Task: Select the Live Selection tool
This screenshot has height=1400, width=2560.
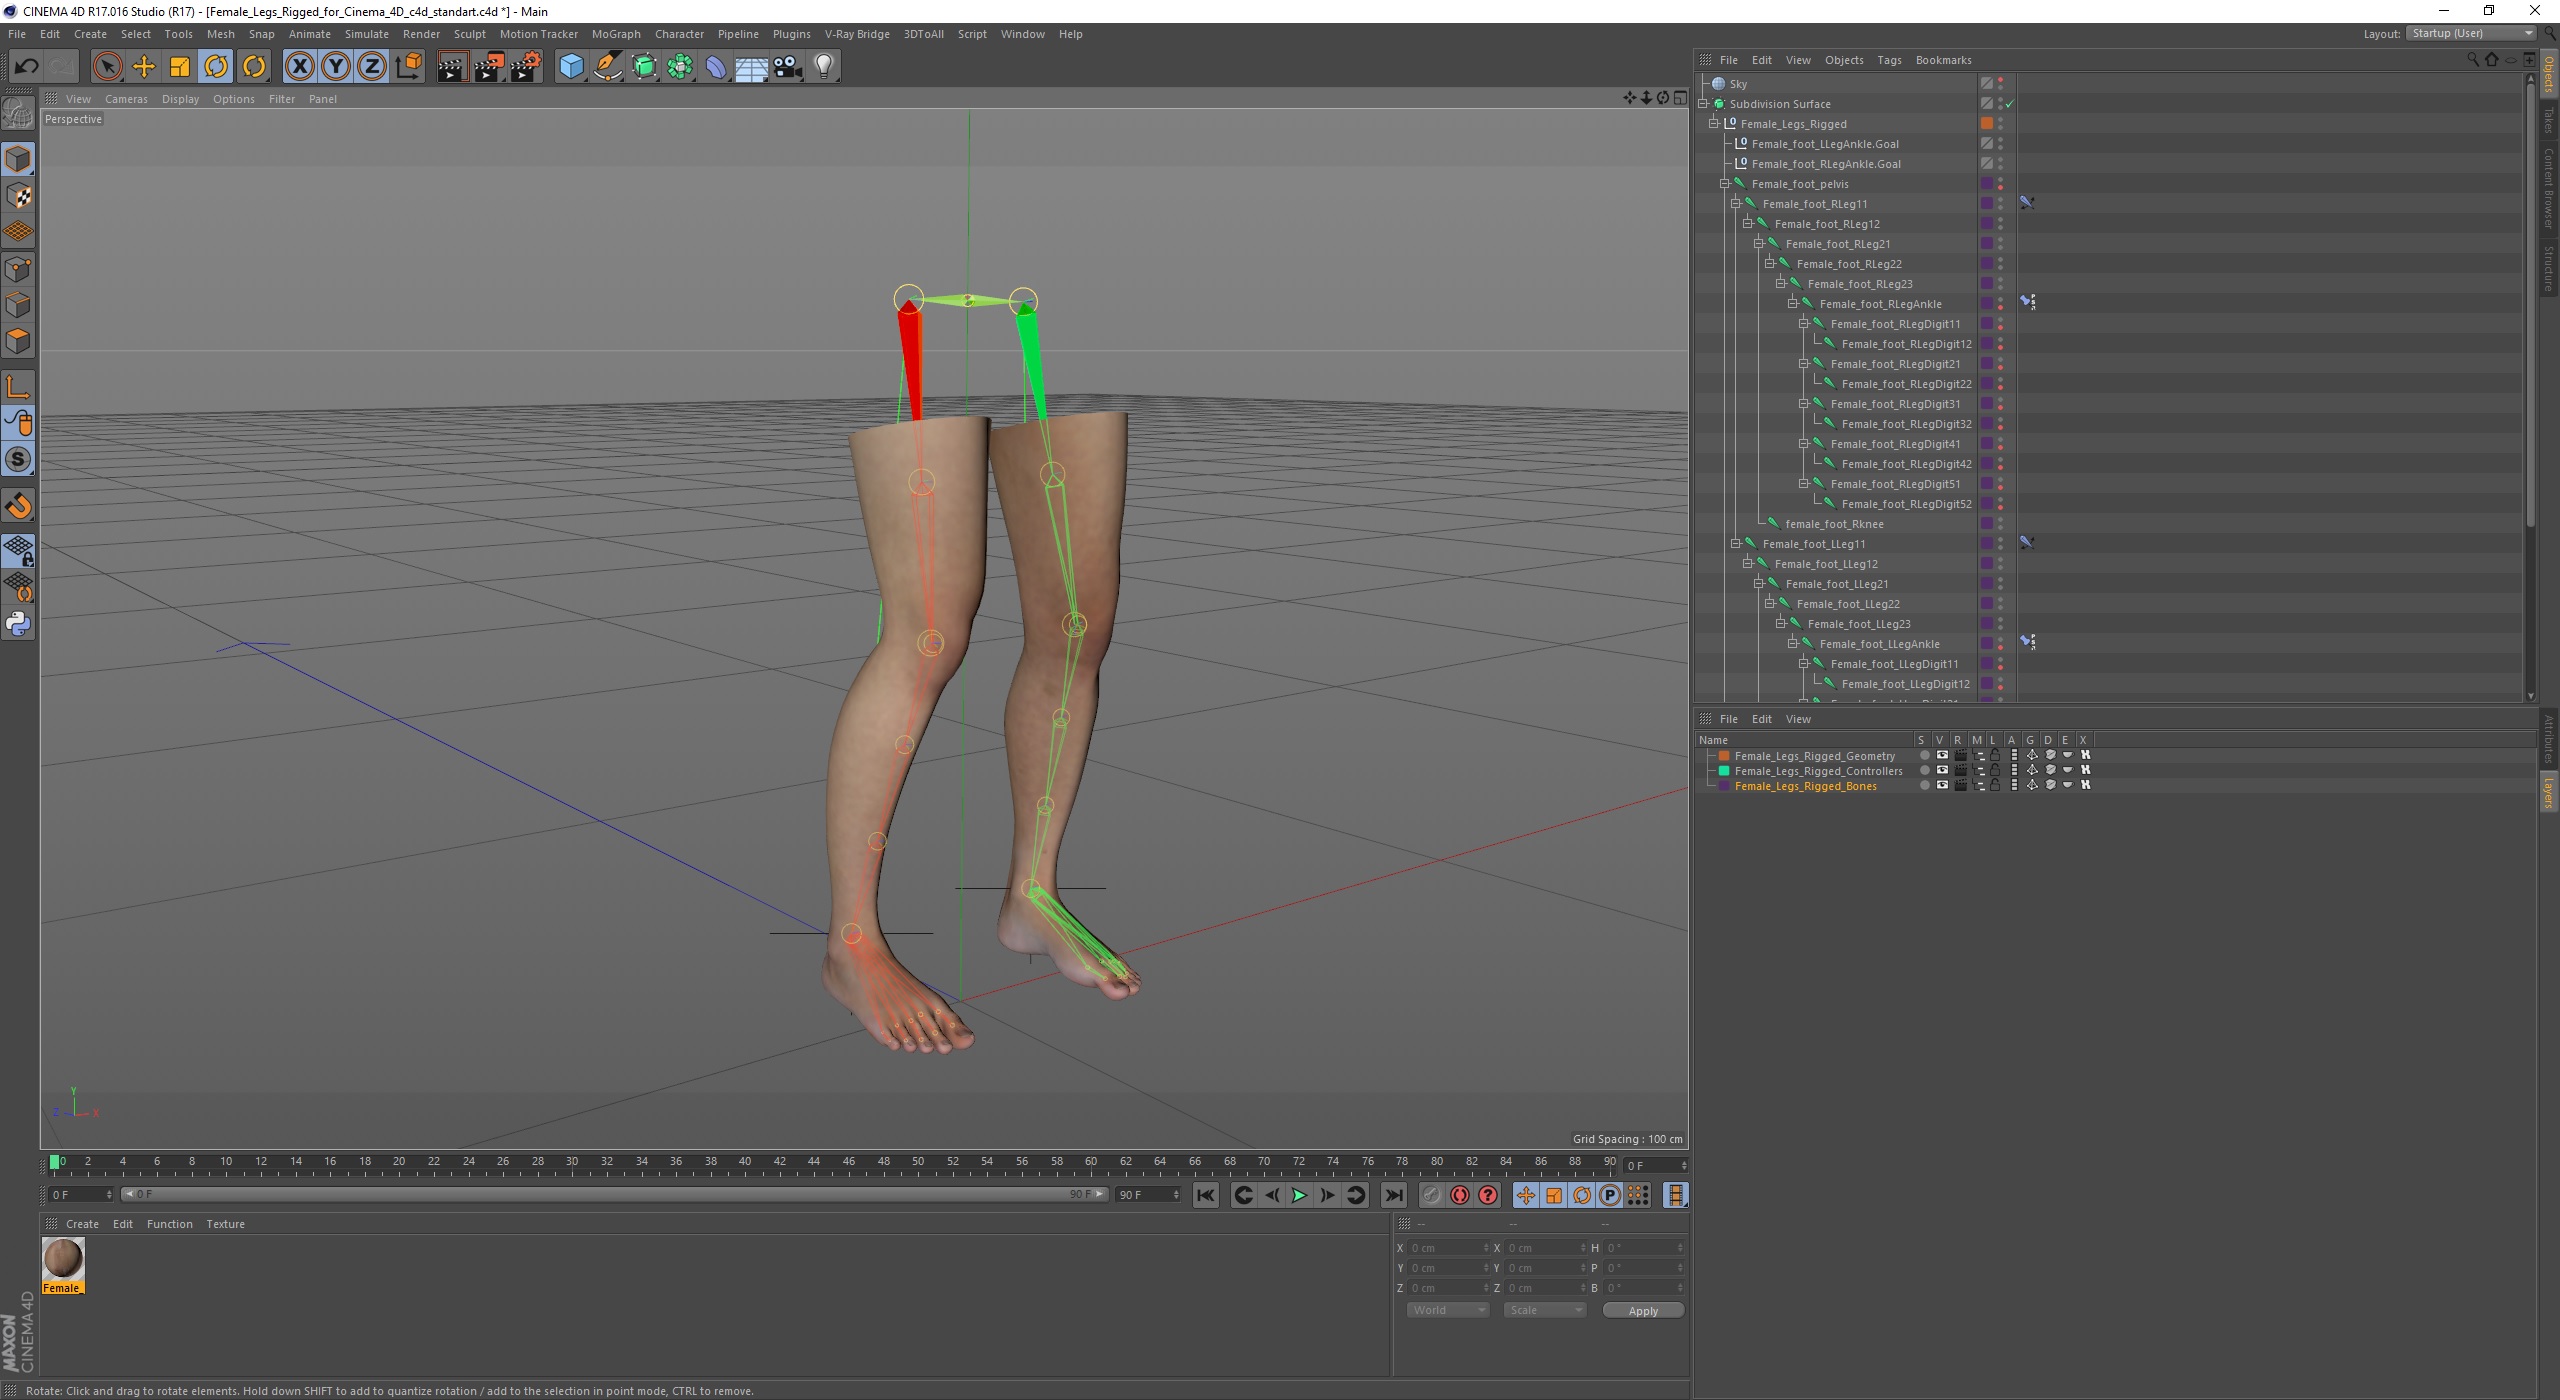Action: (x=107, y=67)
